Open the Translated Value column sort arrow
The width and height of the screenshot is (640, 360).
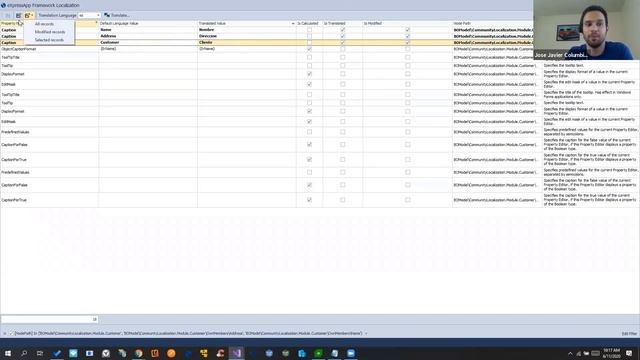[x=293, y=24]
